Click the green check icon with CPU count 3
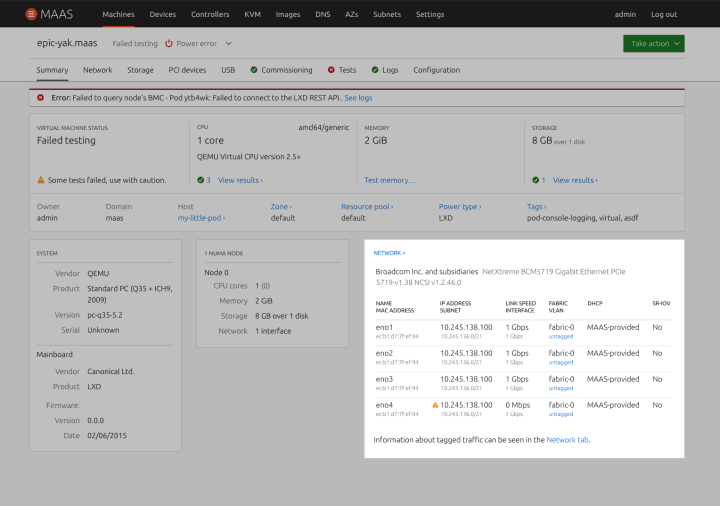Viewport: 720px width, 506px height. [x=201, y=180]
